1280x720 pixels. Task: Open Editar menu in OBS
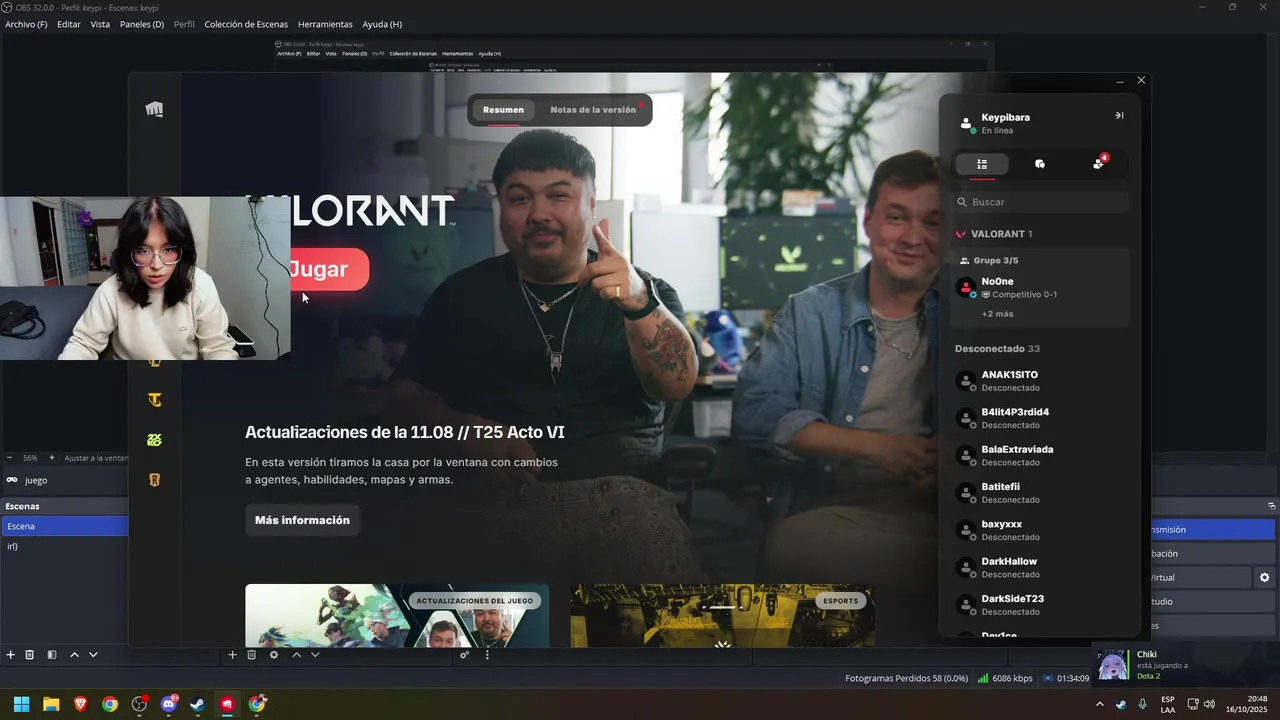point(69,24)
